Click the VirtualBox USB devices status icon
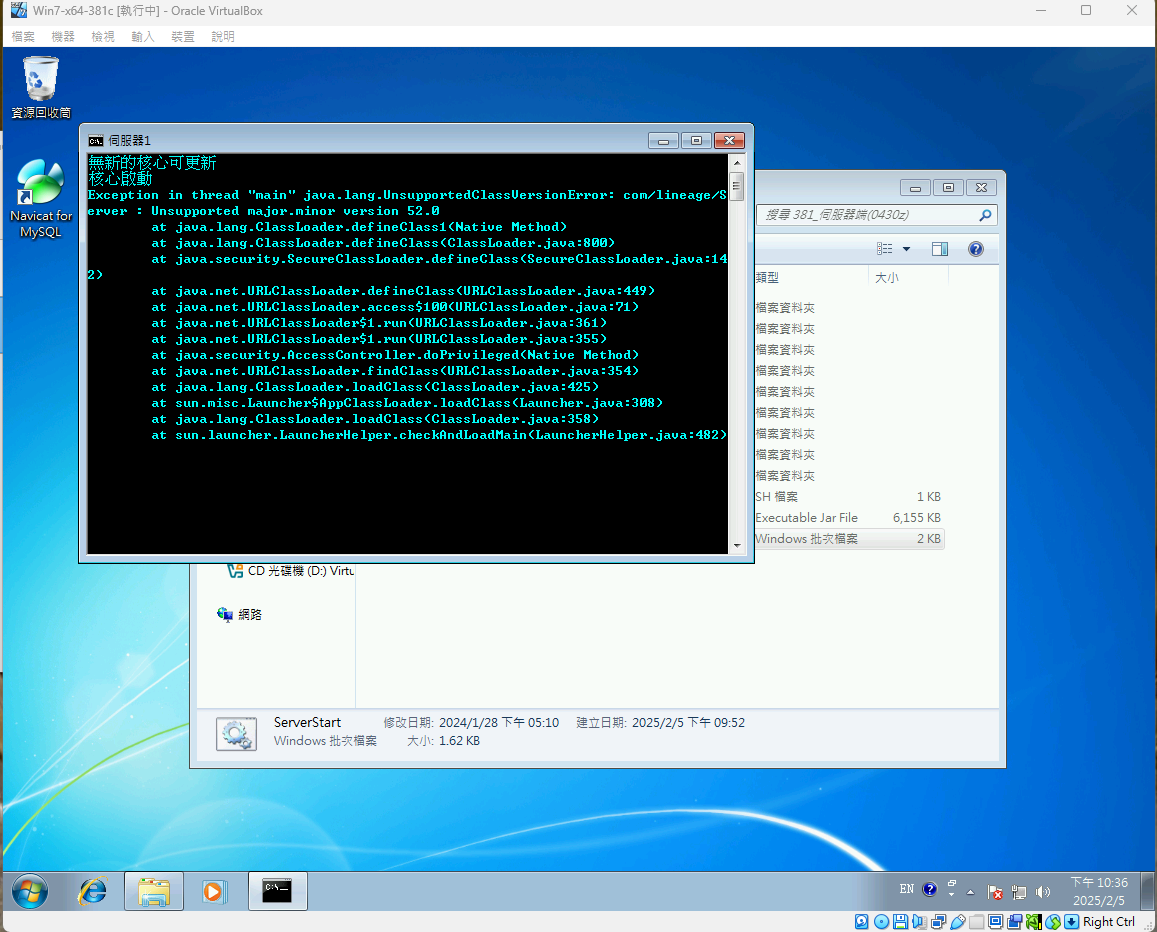The width and height of the screenshot is (1157, 932). [x=958, y=922]
